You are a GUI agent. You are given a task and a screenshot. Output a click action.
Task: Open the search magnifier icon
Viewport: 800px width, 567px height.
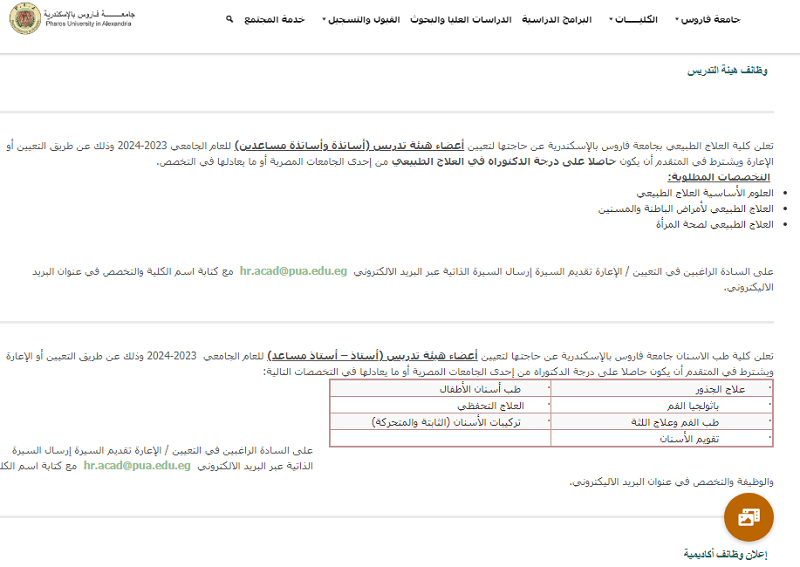point(229,19)
